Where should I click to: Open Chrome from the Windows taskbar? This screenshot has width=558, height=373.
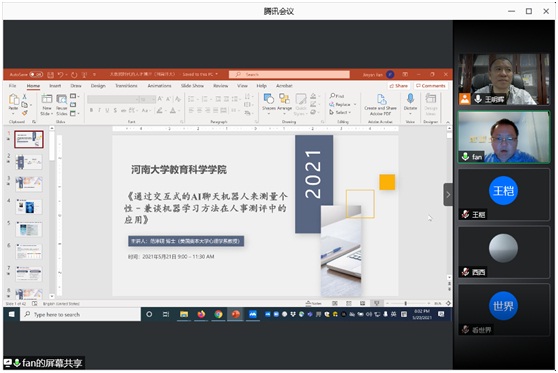(218, 314)
